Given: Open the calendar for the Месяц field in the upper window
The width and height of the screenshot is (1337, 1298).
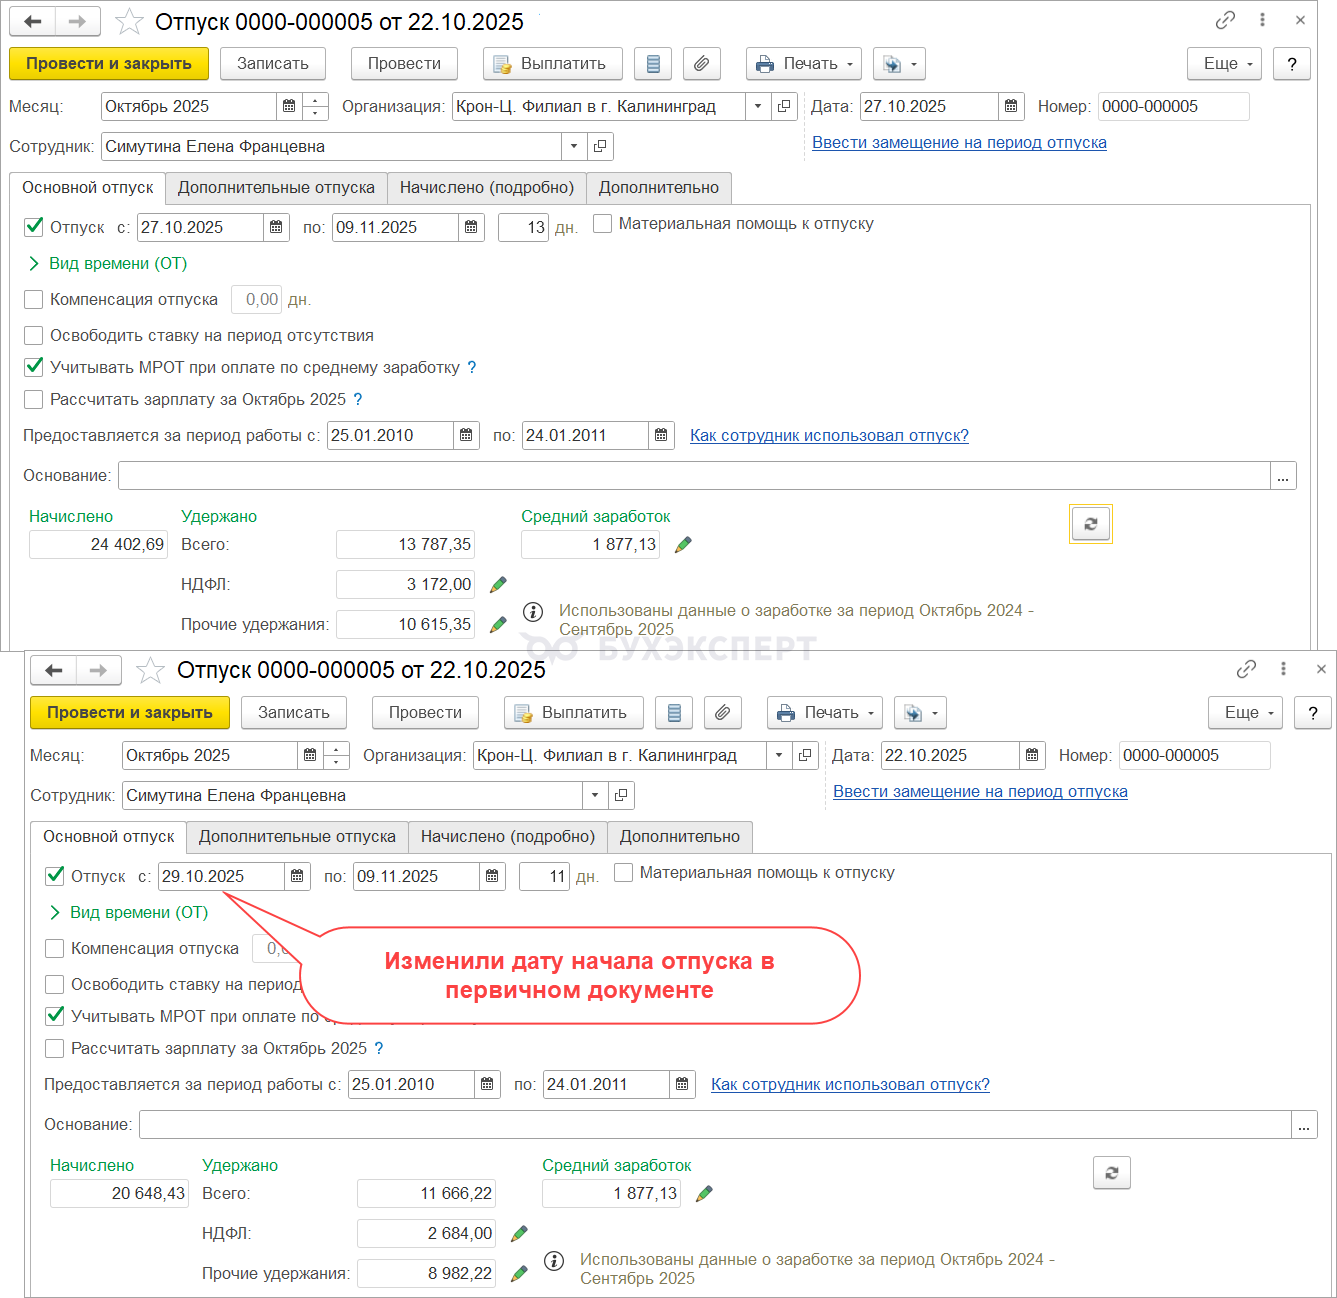Looking at the screenshot, I should pos(289,107).
